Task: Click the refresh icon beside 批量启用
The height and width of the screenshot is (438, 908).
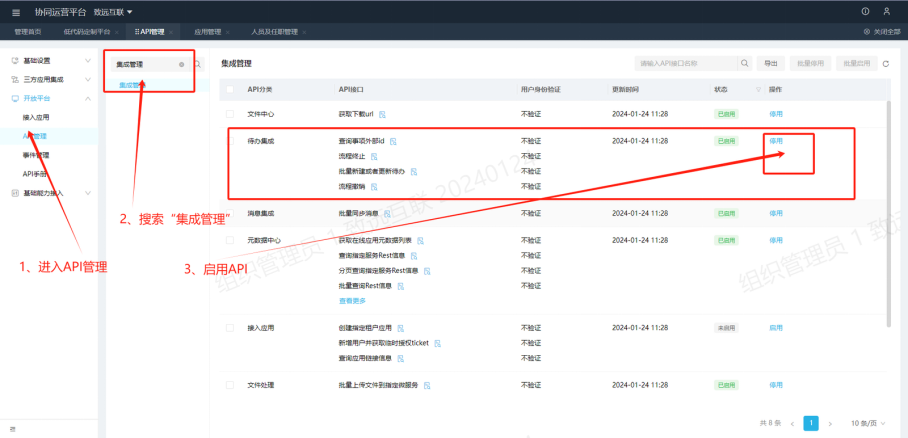Action: (885, 64)
